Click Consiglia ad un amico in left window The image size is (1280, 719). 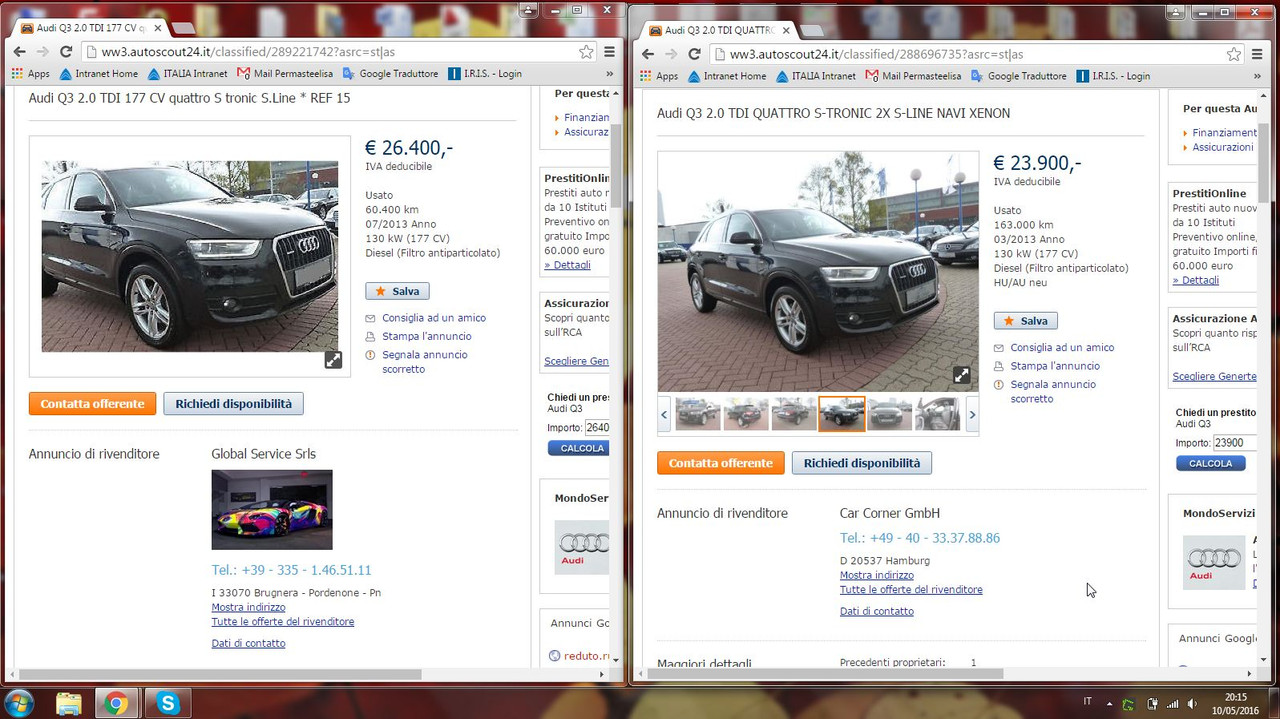(x=434, y=318)
